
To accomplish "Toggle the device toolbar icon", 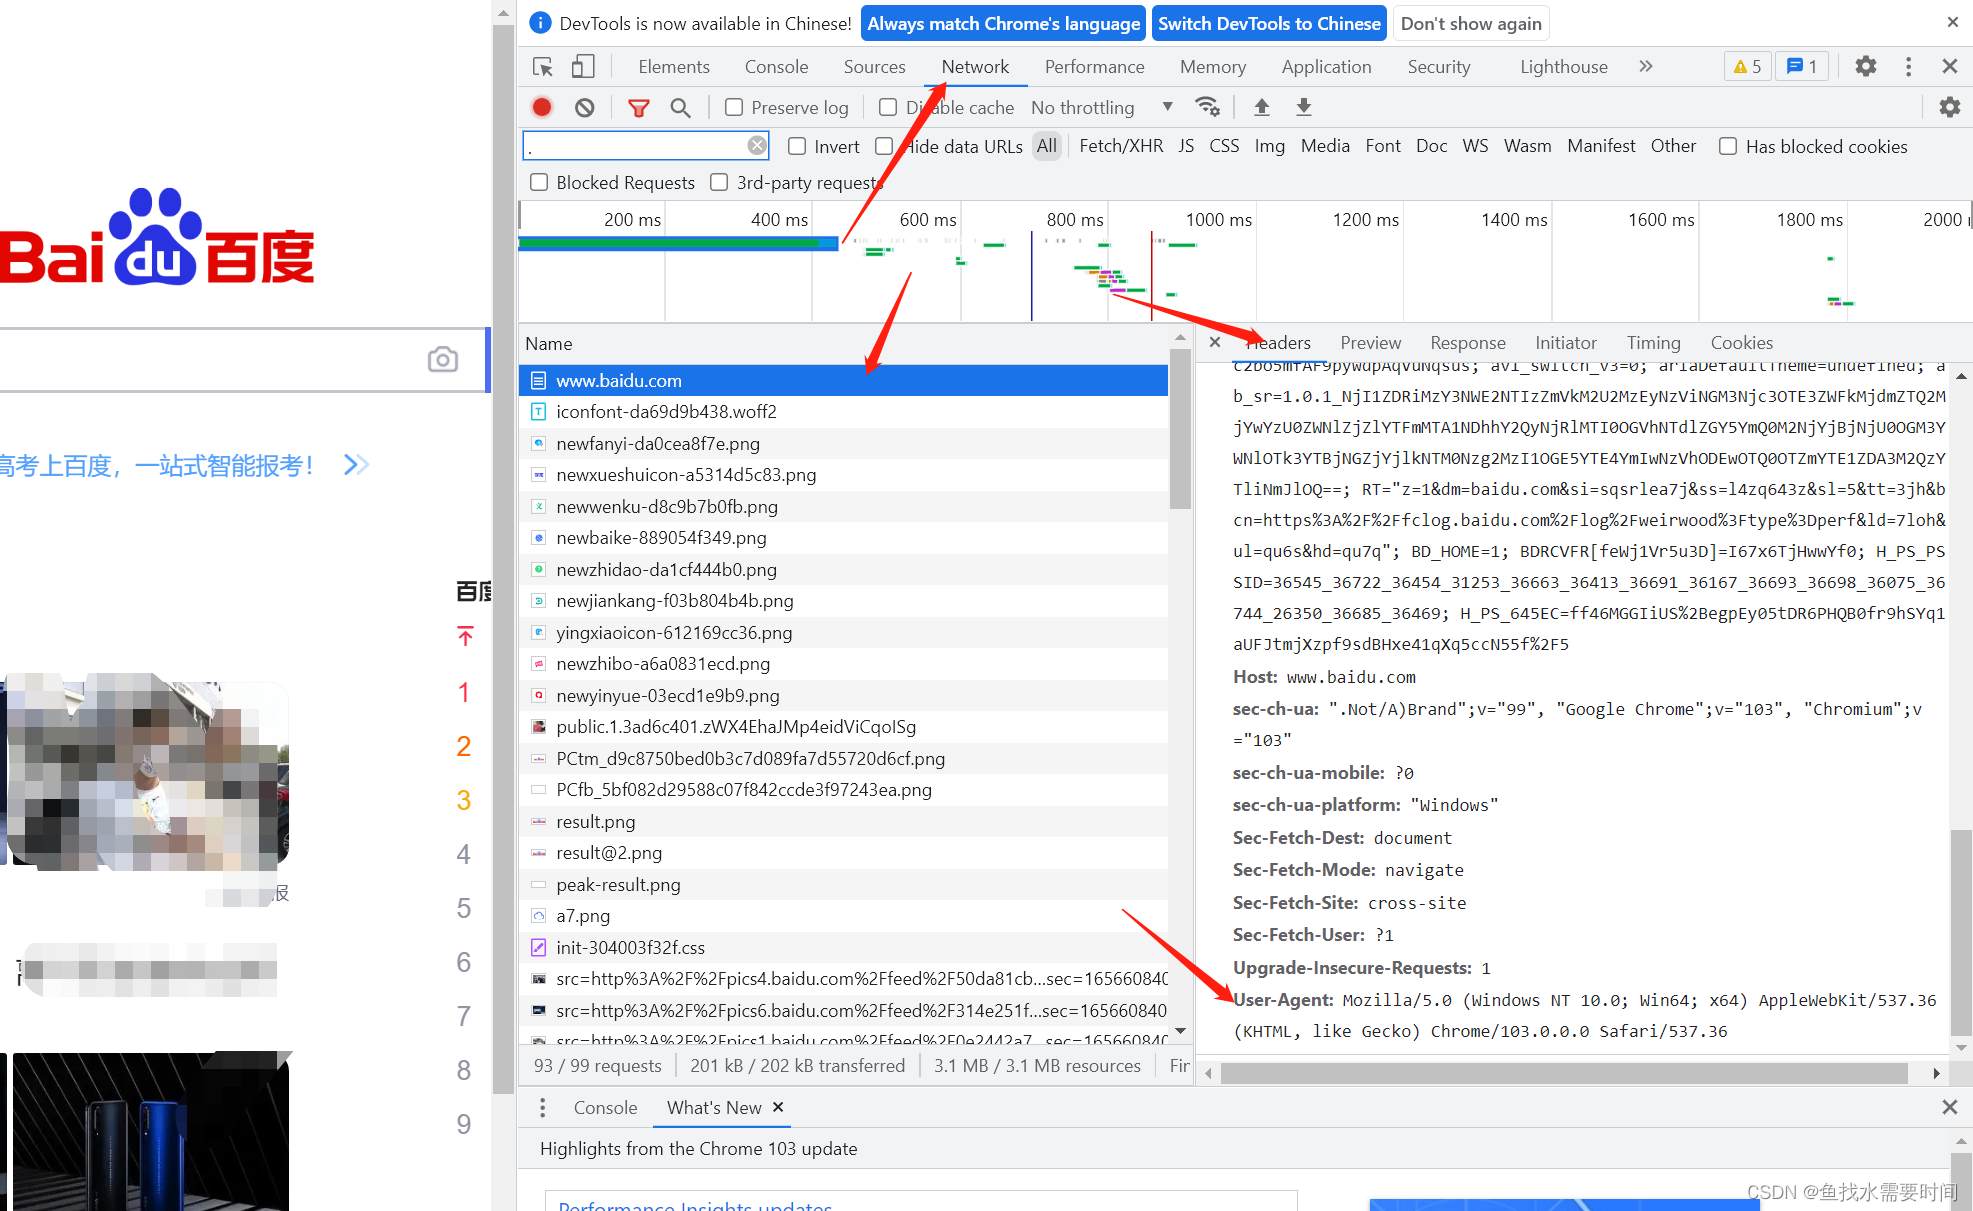I will (583, 67).
